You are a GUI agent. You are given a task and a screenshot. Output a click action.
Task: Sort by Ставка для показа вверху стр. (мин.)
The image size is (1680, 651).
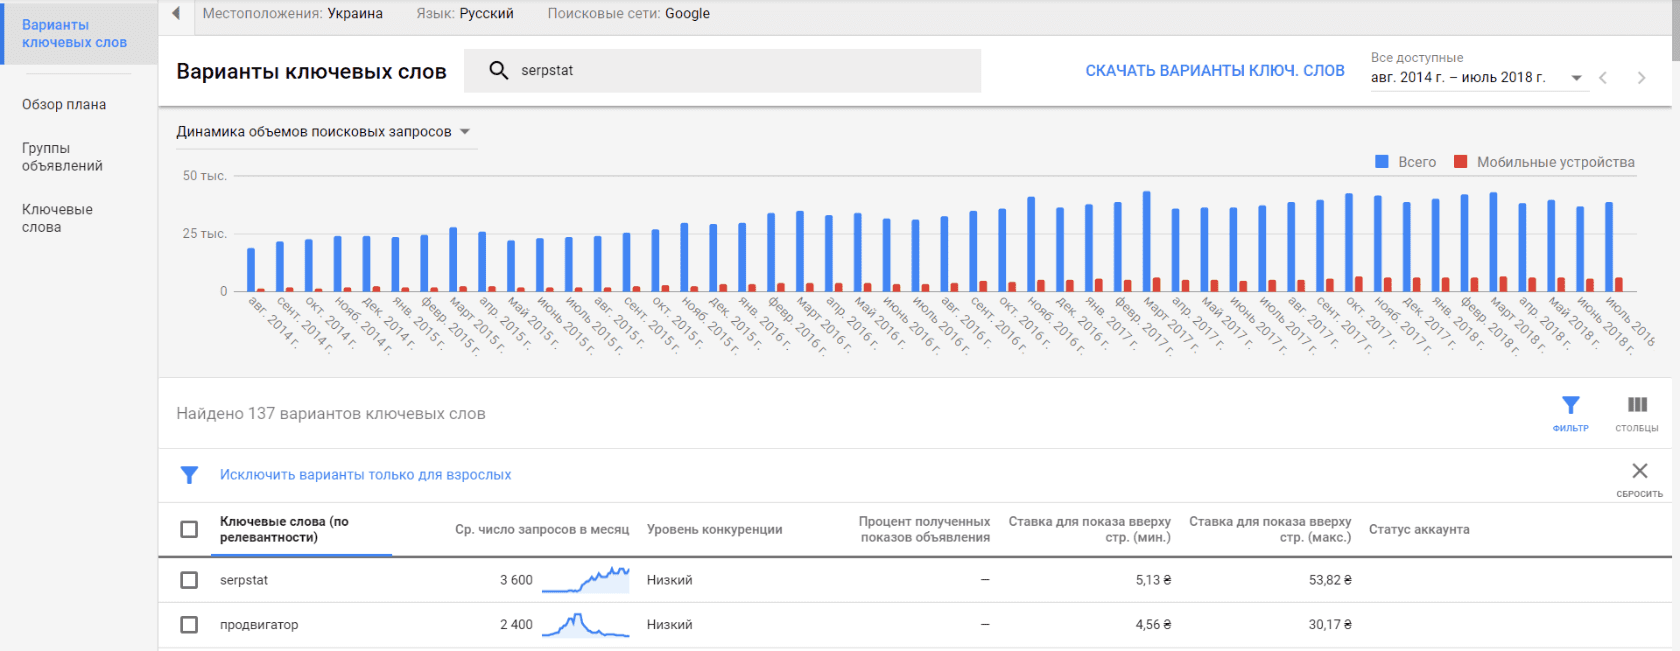pos(1089,529)
